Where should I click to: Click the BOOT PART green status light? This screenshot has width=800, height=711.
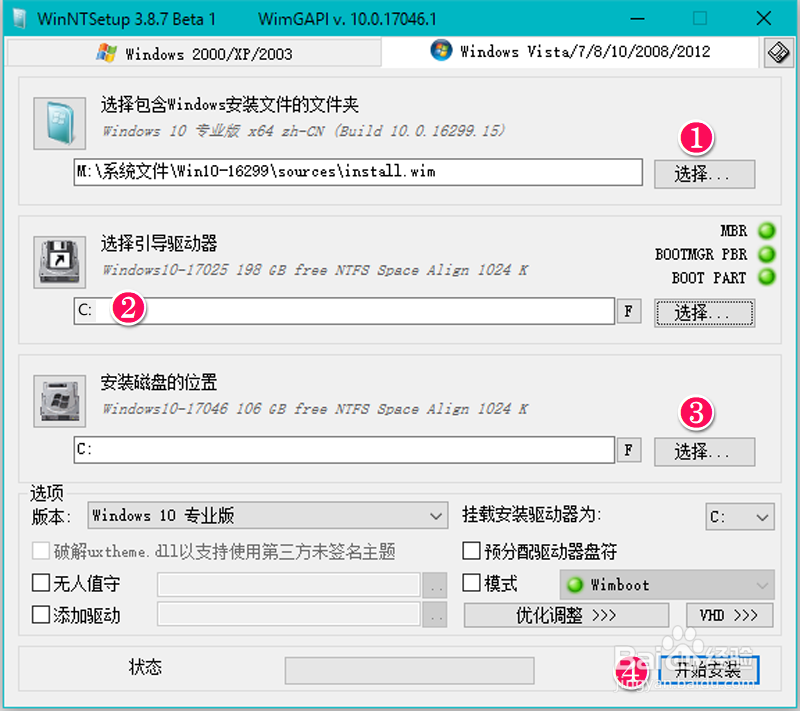(766, 277)
